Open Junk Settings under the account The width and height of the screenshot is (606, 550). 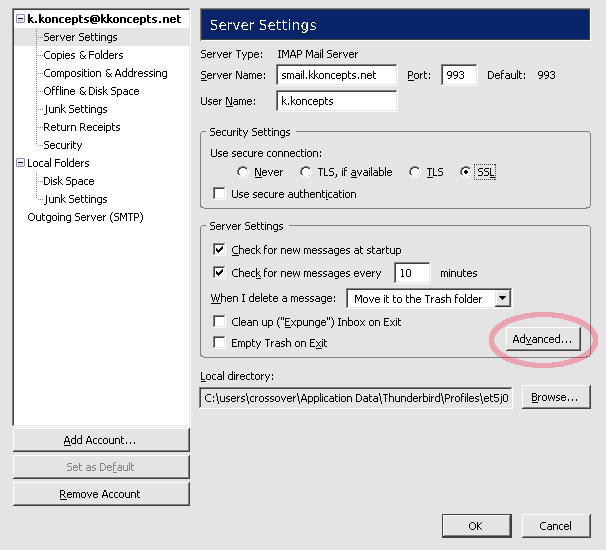(x=76, y=109)
